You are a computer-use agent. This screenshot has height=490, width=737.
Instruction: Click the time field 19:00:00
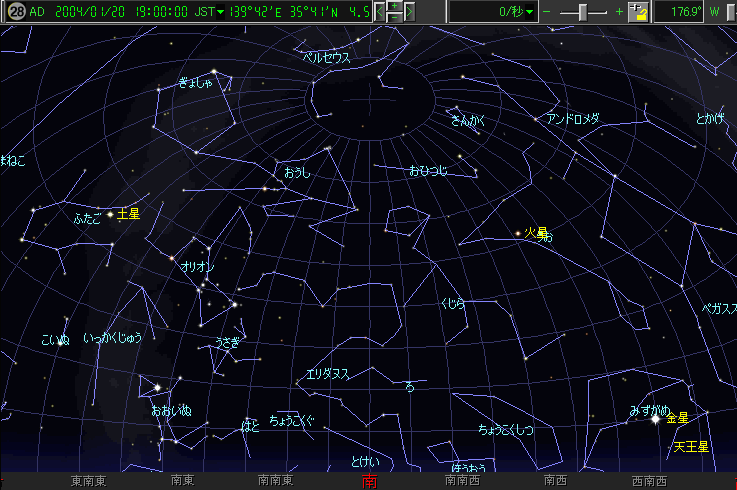pyautogui.click(x=159, y=12)
